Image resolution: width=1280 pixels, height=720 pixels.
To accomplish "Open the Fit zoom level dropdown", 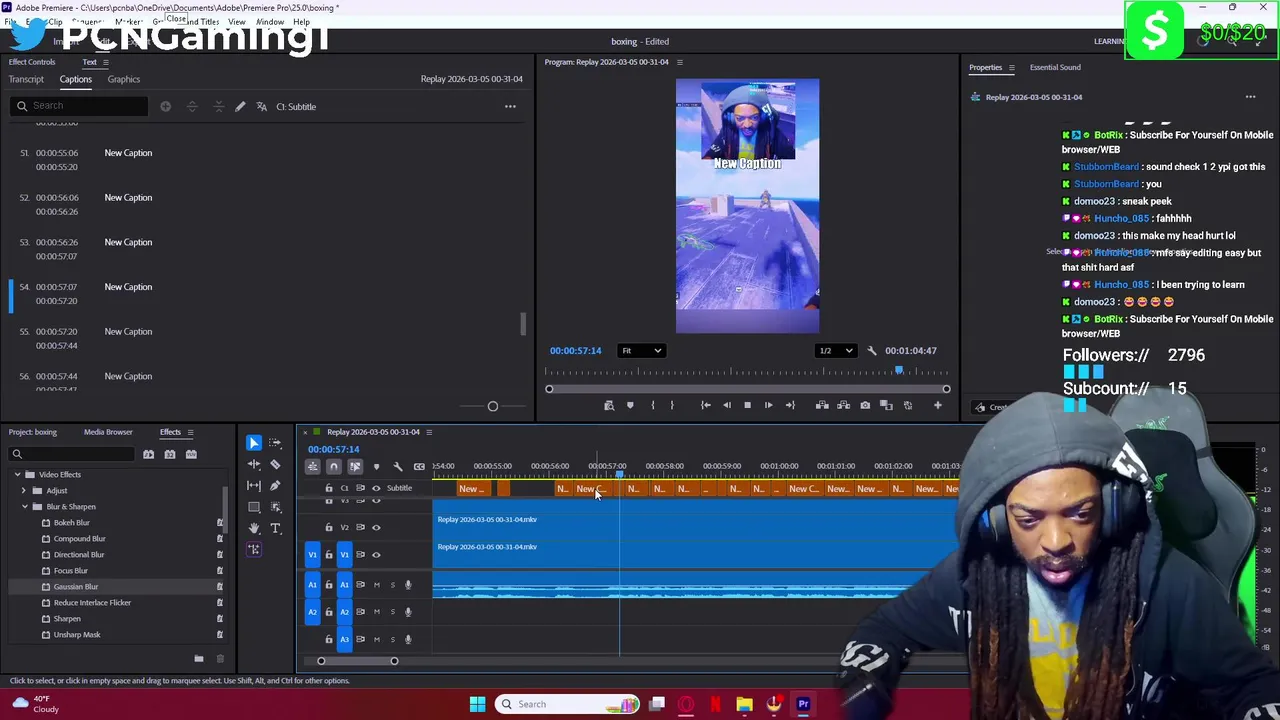I will point(641,351).
